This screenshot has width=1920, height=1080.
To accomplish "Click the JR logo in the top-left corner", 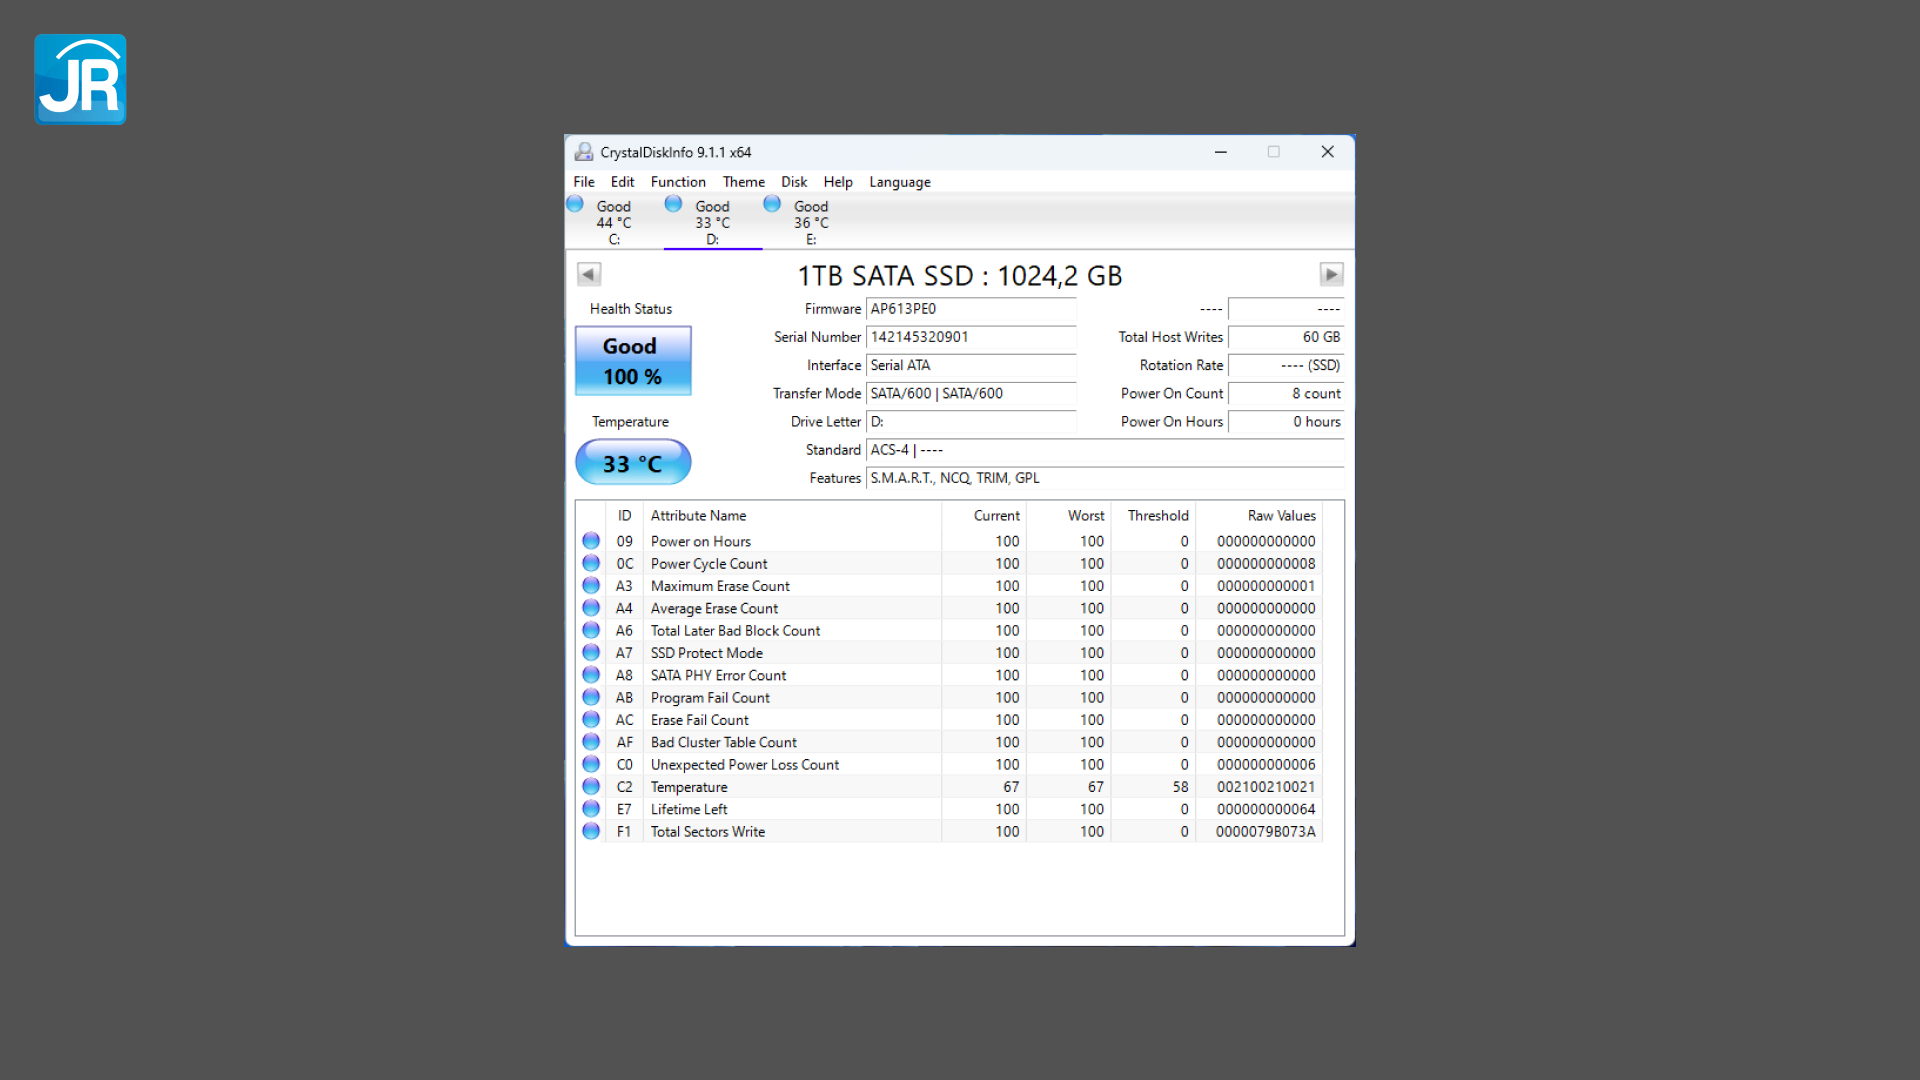I will [80, 79].
